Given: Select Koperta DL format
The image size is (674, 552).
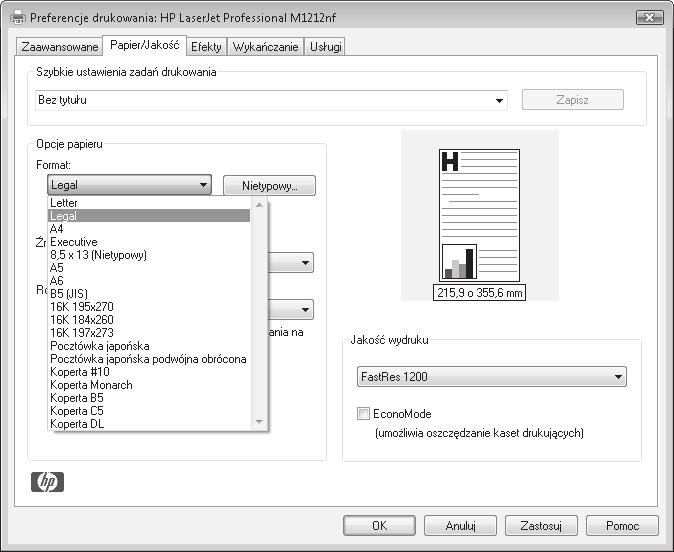Looking at the screenshot, I should tap(149, 423).
